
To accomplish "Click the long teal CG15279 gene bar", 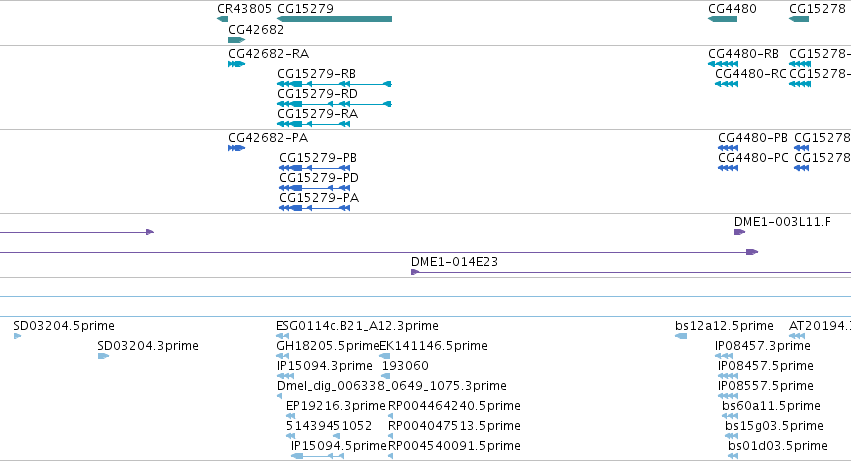I will pos(334,19).
